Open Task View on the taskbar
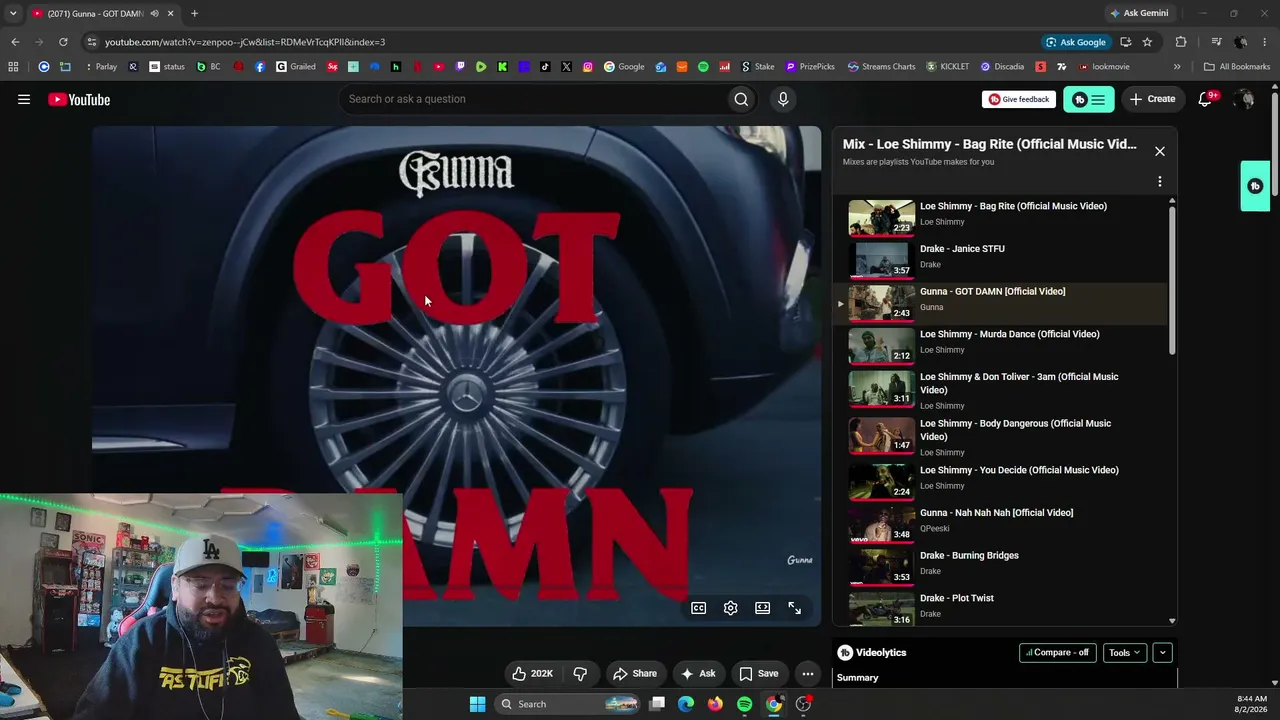The height and width of the screenshot is (720, 1280). coord(657,704)
